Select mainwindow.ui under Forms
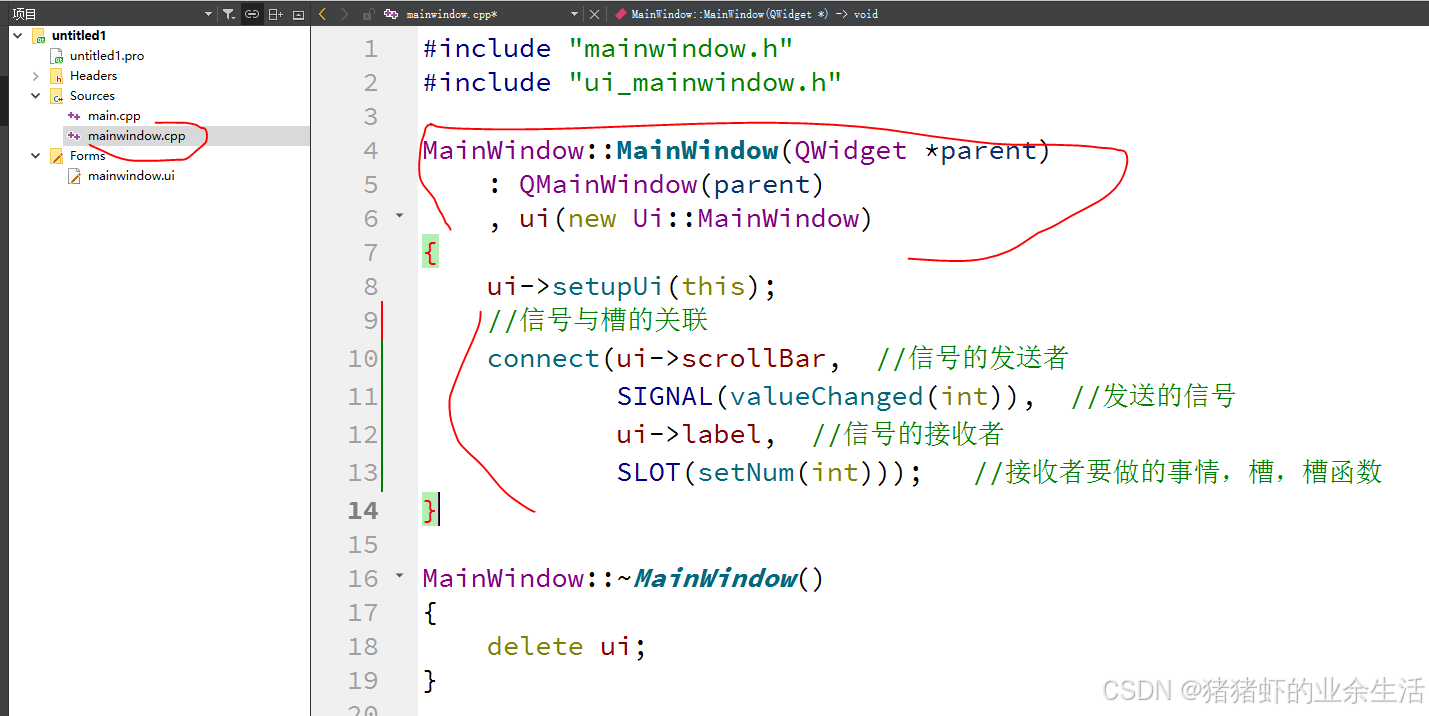Viewport: 1429px width, 716px height. 131,176
